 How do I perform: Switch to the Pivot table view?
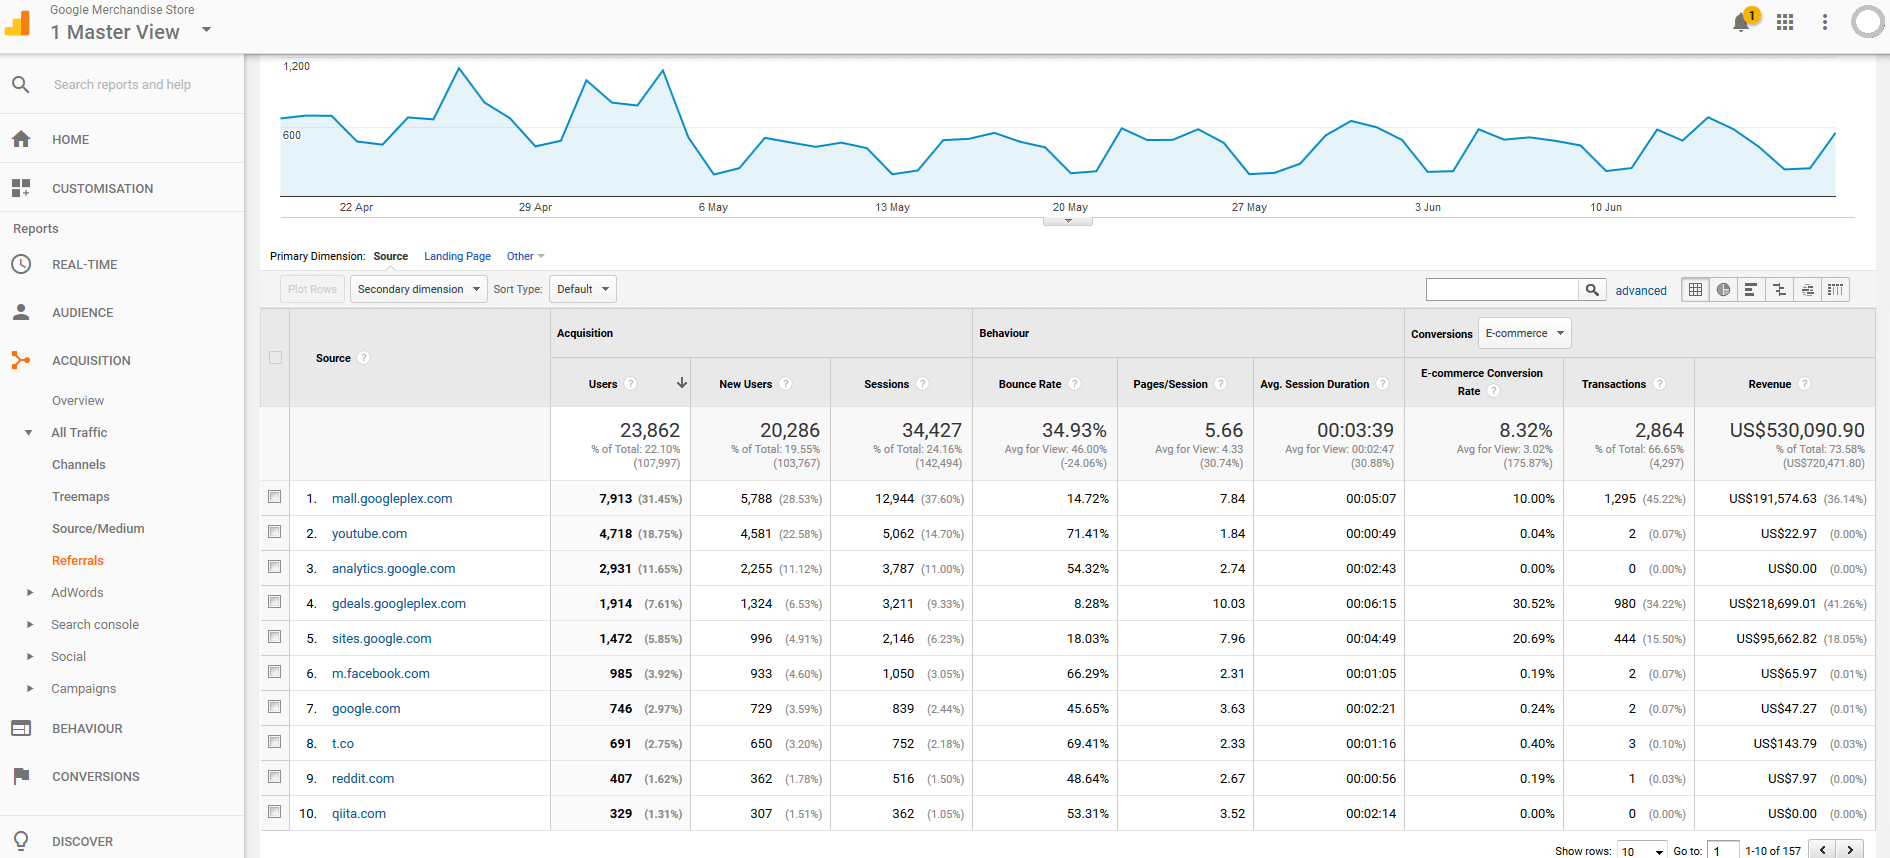click(x=1835, y=290)
